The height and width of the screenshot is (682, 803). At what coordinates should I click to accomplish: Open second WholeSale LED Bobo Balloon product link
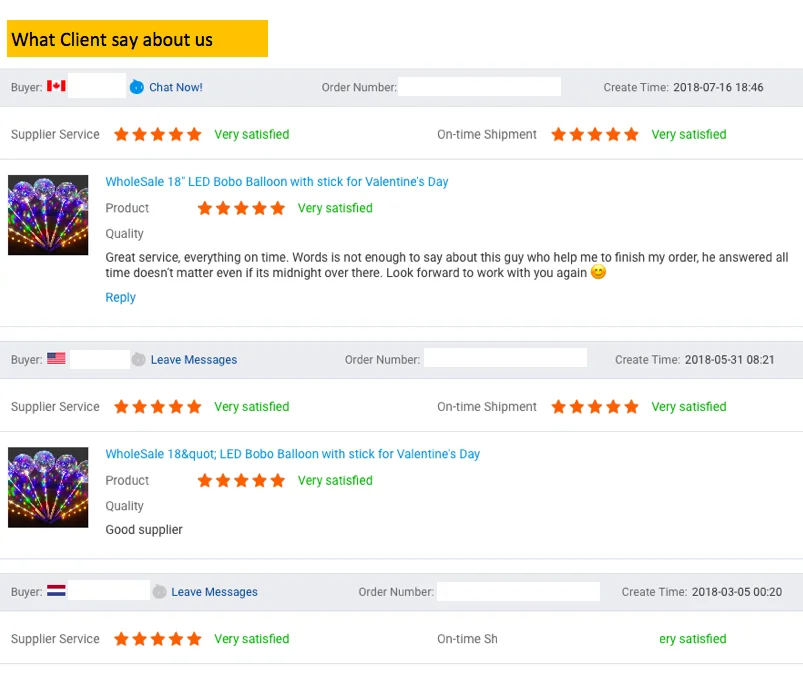tap(293, 454)
